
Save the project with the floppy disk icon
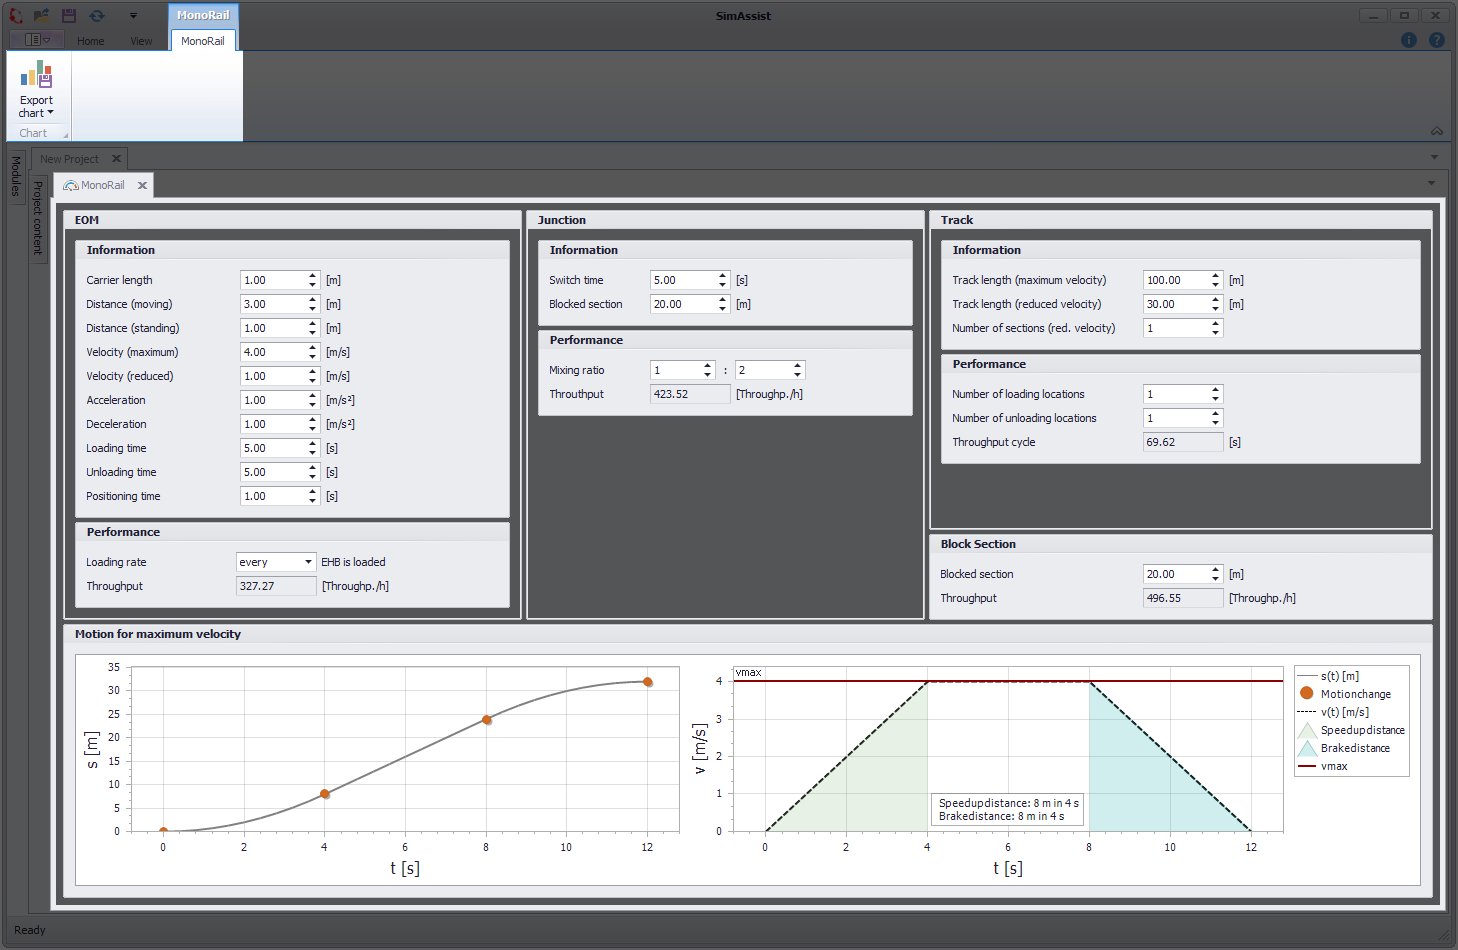68,15
